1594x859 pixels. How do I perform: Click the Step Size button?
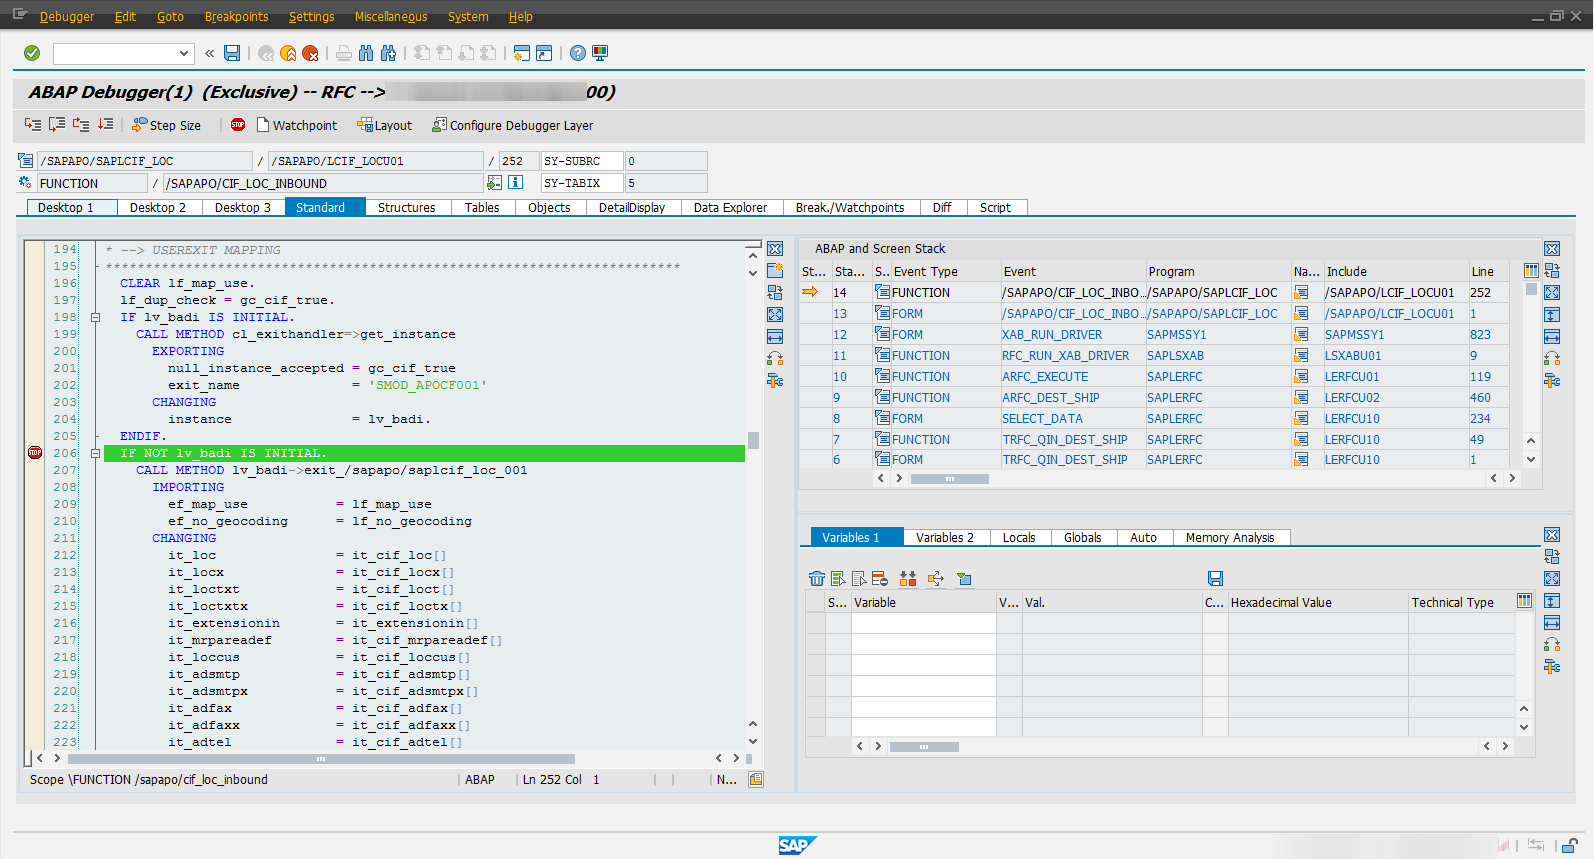point(166,125)
